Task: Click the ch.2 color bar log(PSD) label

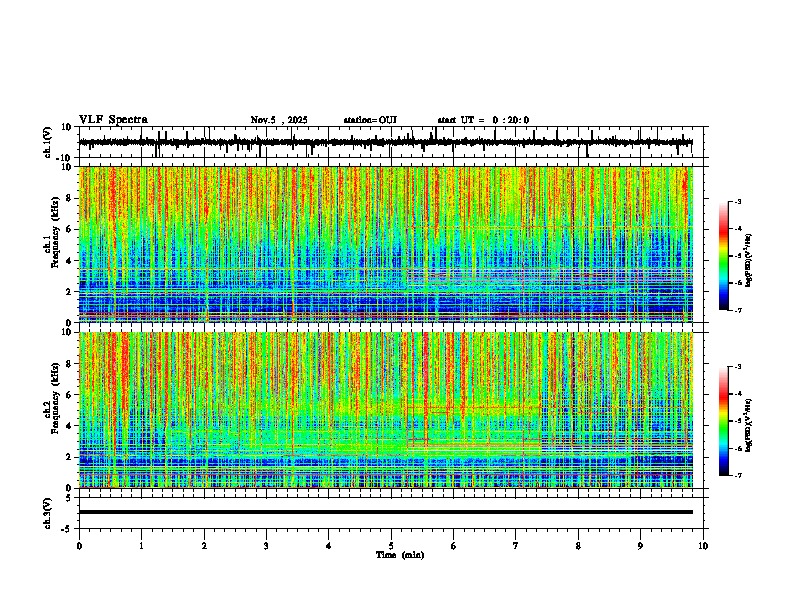Action: pyautogui.click(x=748, y=426)
